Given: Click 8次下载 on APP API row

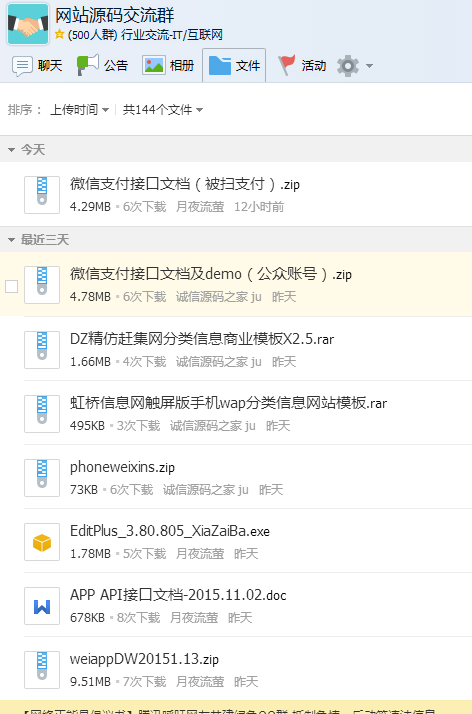Looking at the screenshot, I should click(x=138, y=618).
